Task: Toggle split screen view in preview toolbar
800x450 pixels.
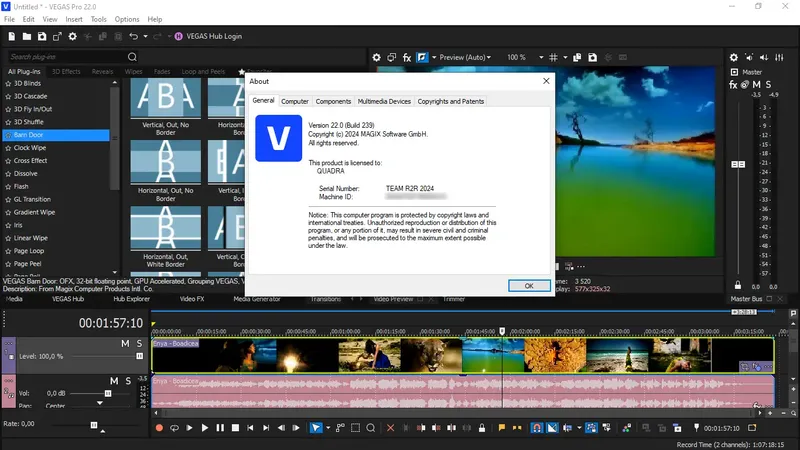Action: (x=422, y=57)
